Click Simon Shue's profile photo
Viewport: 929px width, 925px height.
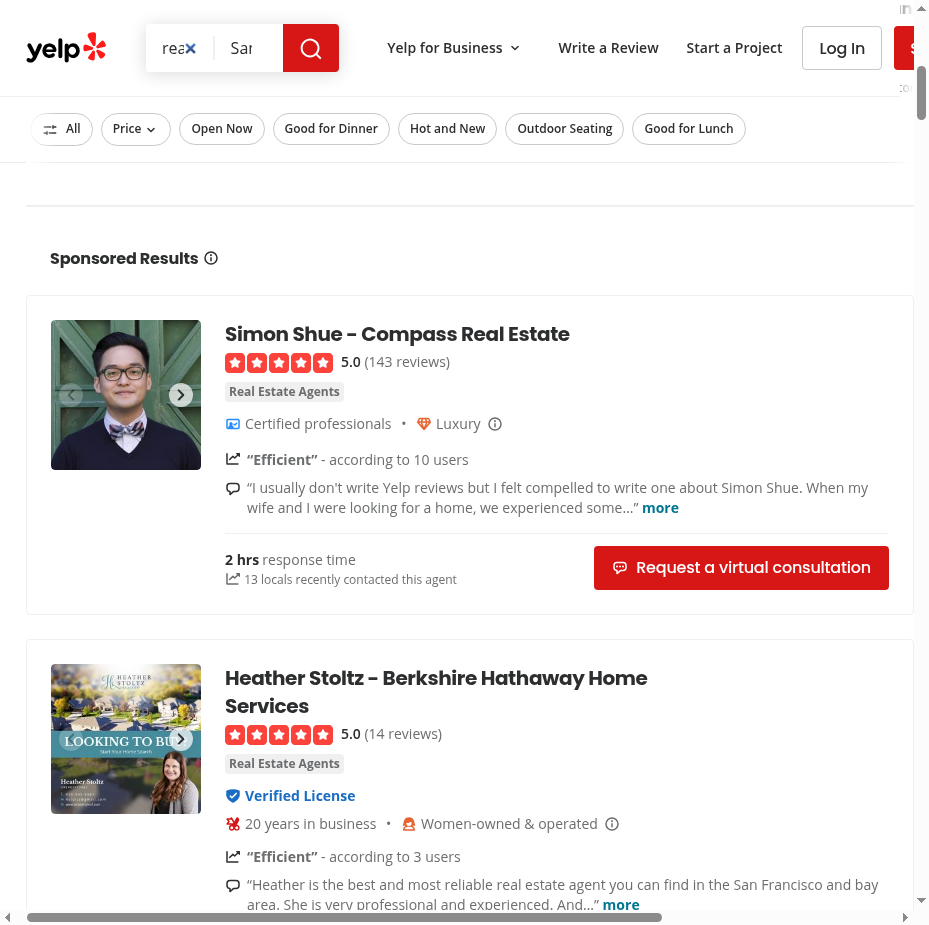(x=126, y=395)
